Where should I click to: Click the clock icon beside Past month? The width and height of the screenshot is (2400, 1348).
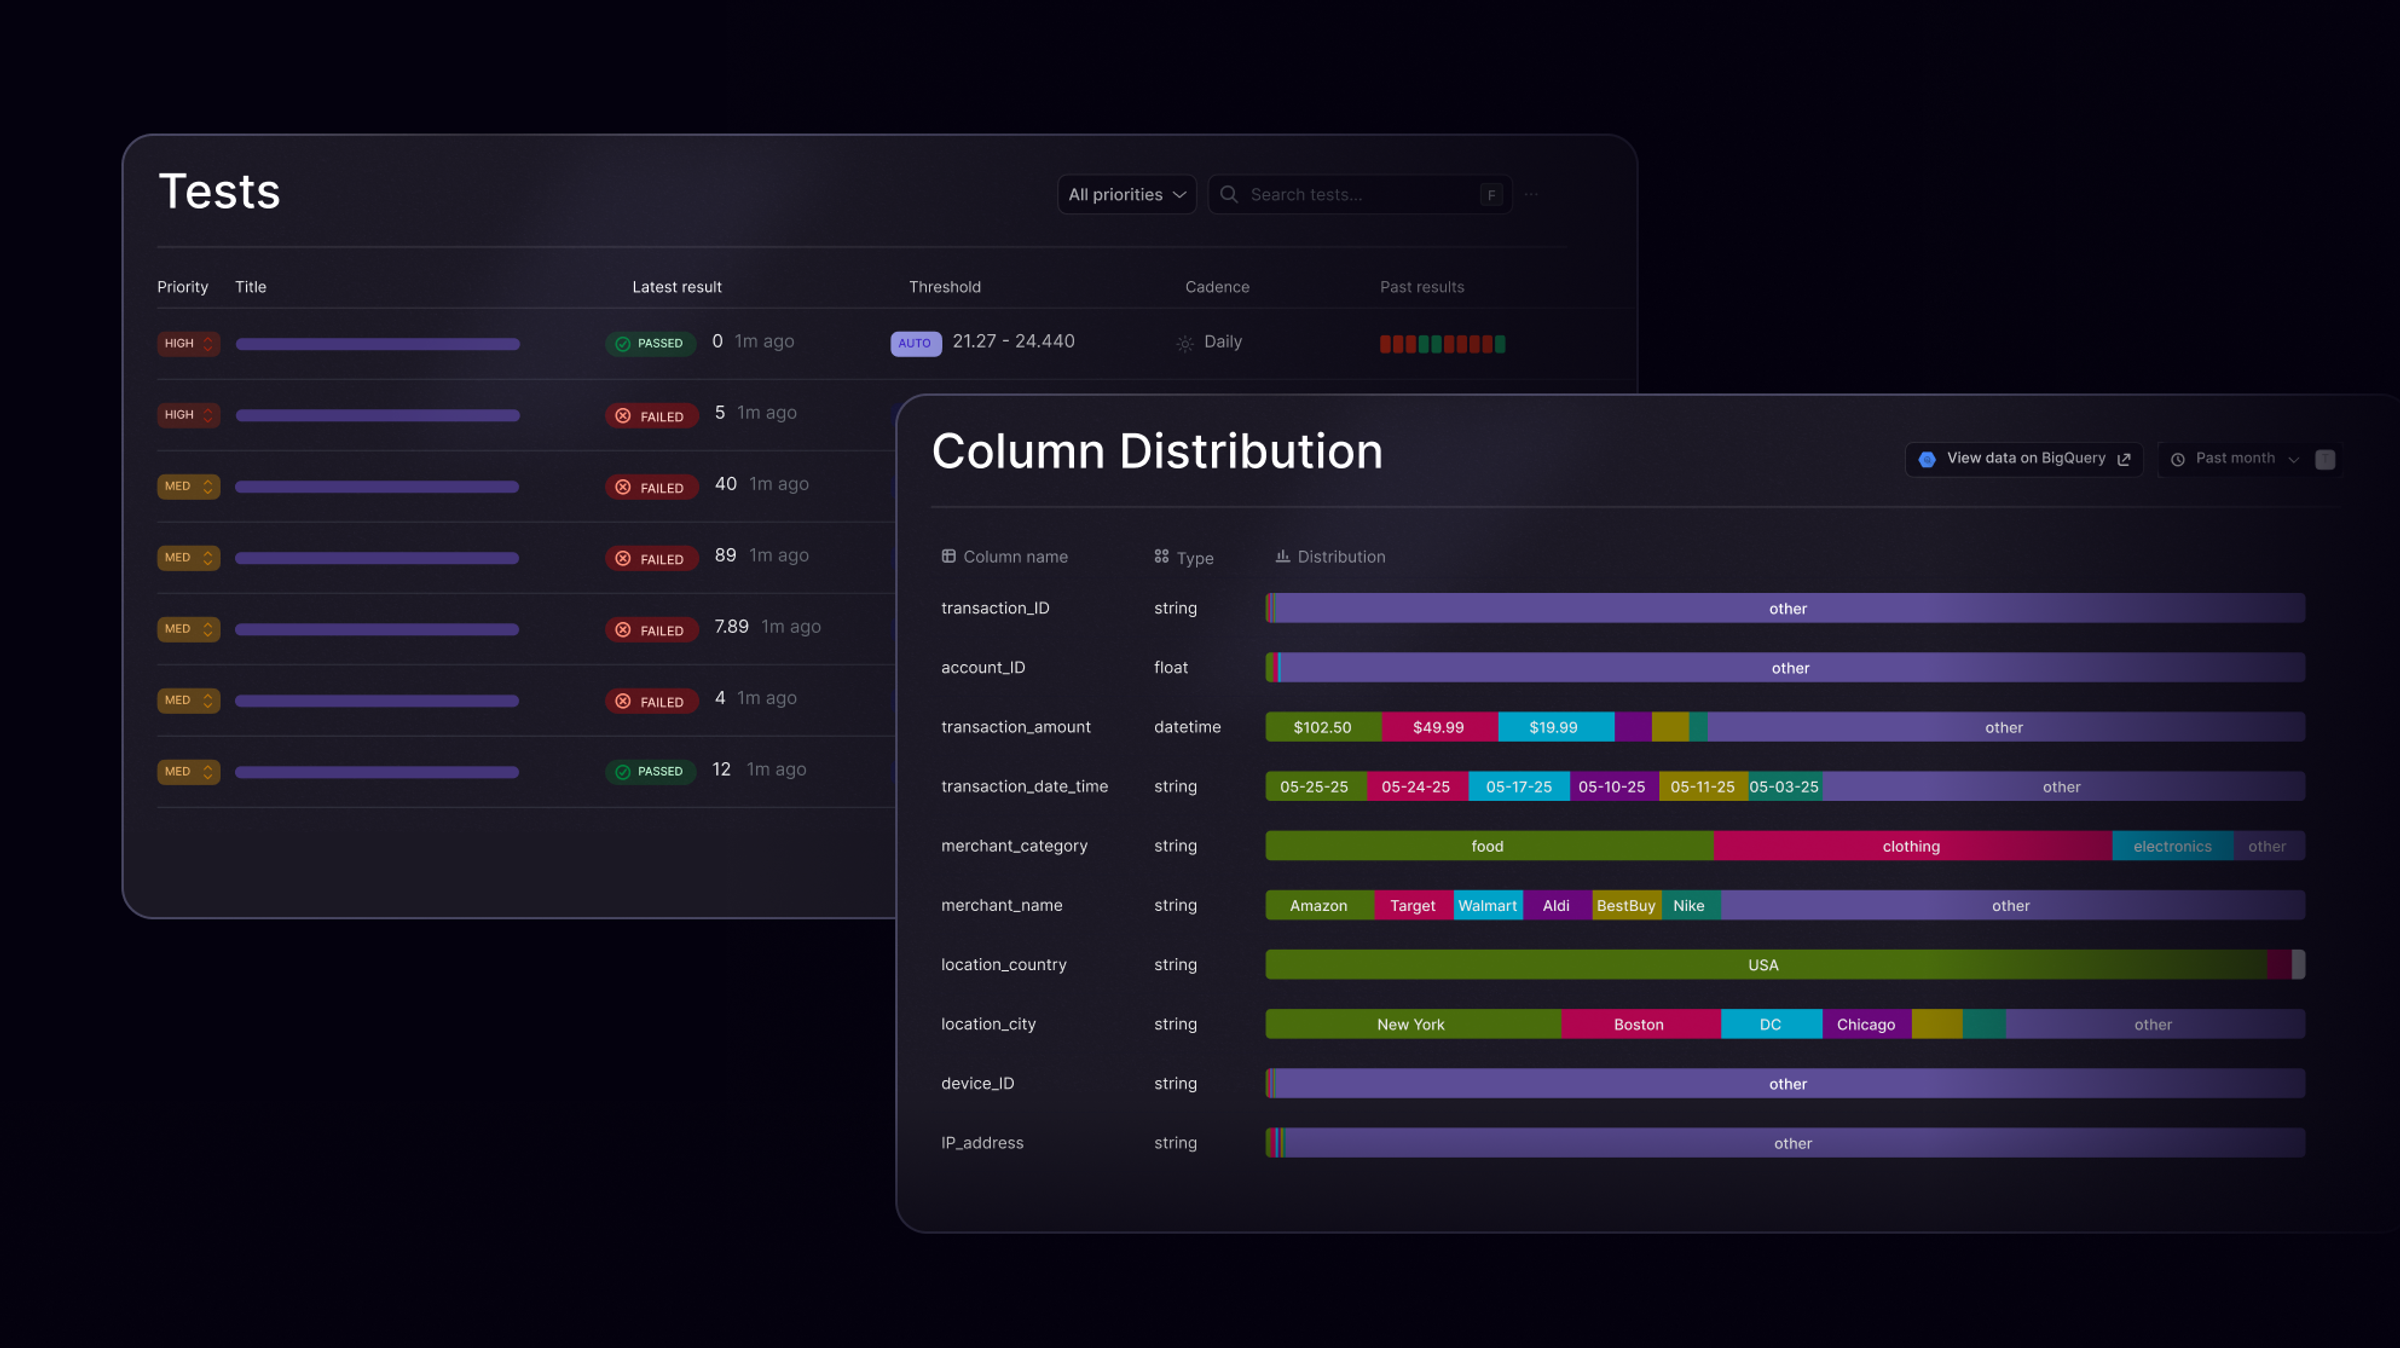click(x=2177, y=459)
